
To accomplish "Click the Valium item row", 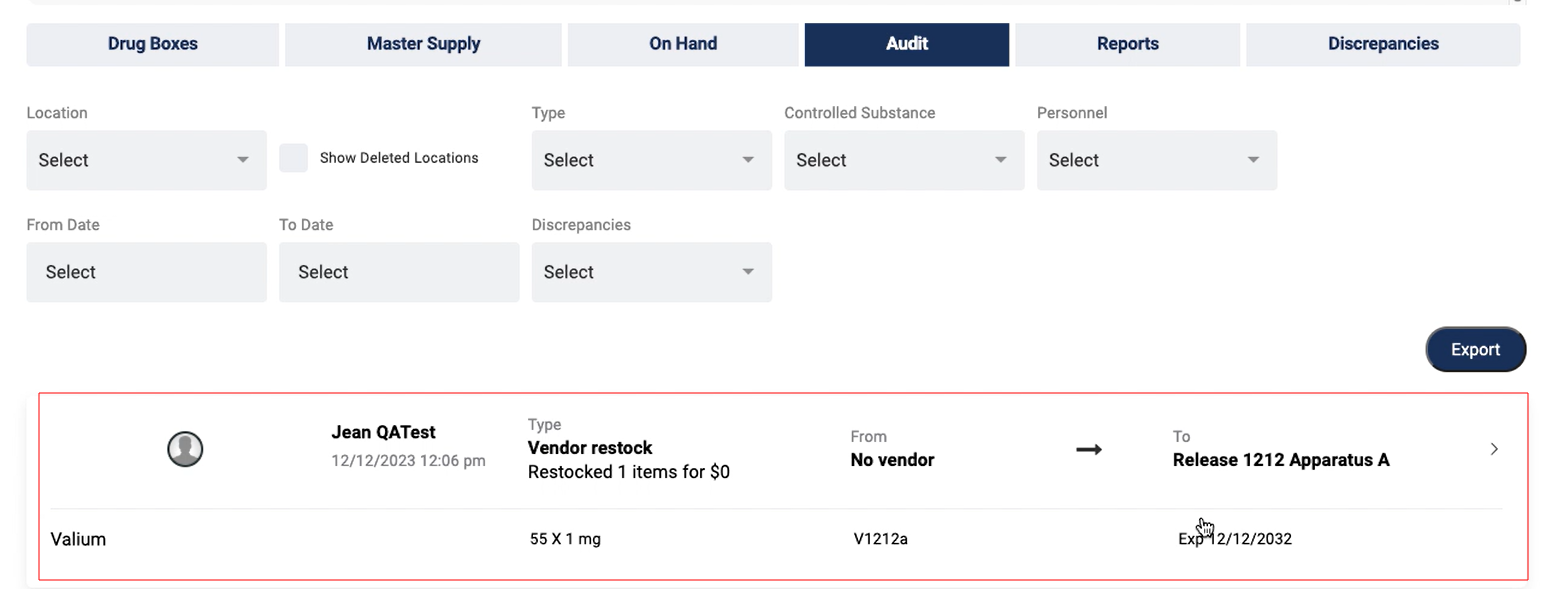I will click(78, 540).
